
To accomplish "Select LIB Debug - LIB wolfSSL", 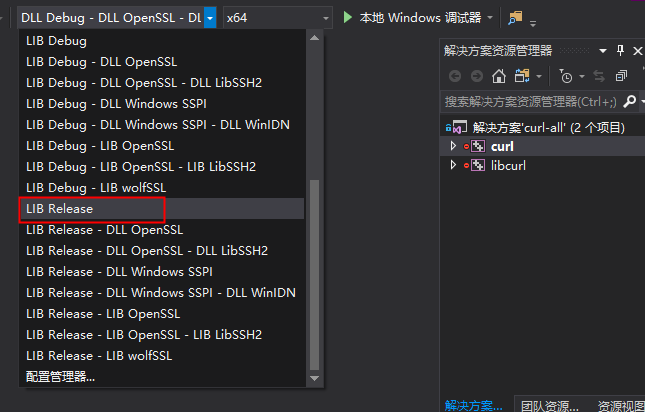I will 162,187.
